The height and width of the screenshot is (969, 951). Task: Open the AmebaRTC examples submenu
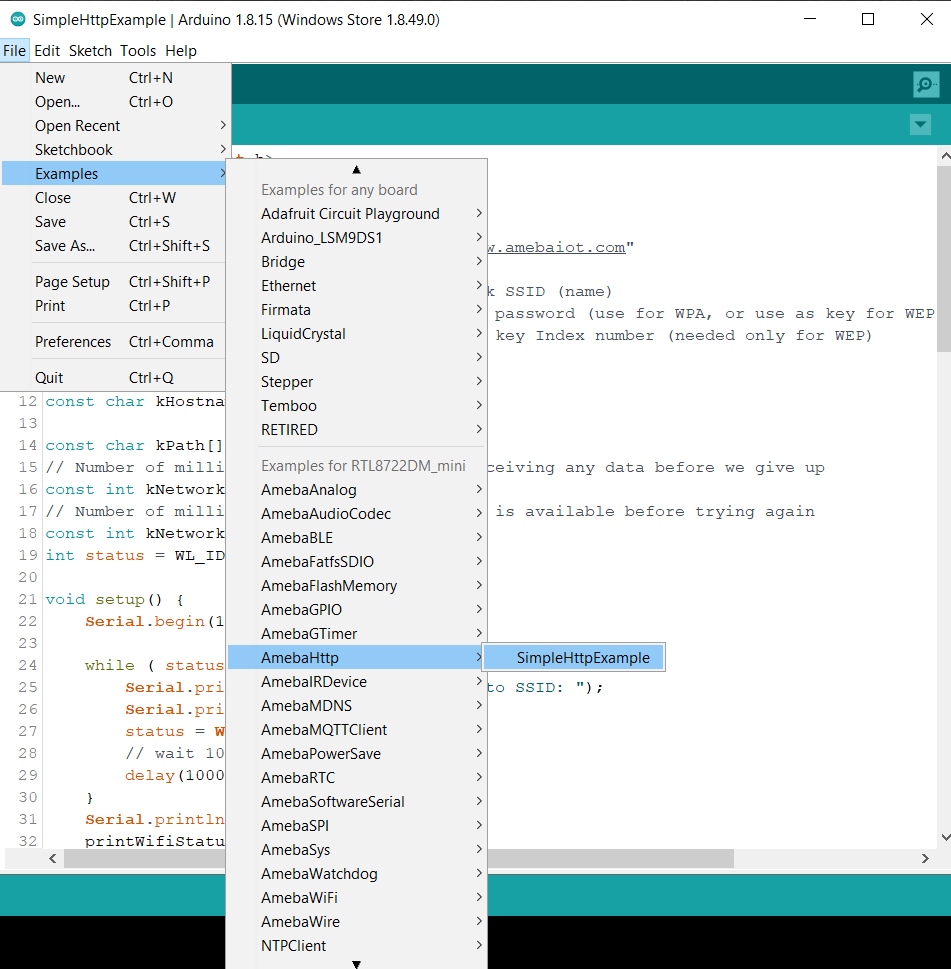[357, 778]
